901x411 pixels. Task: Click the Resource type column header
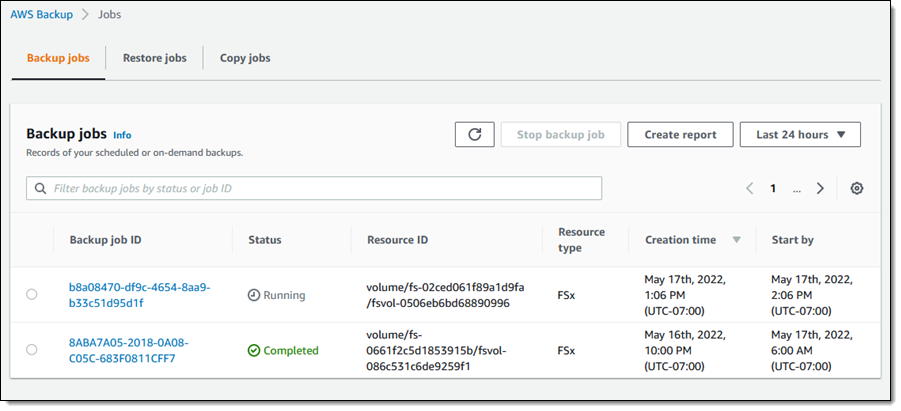582,240
